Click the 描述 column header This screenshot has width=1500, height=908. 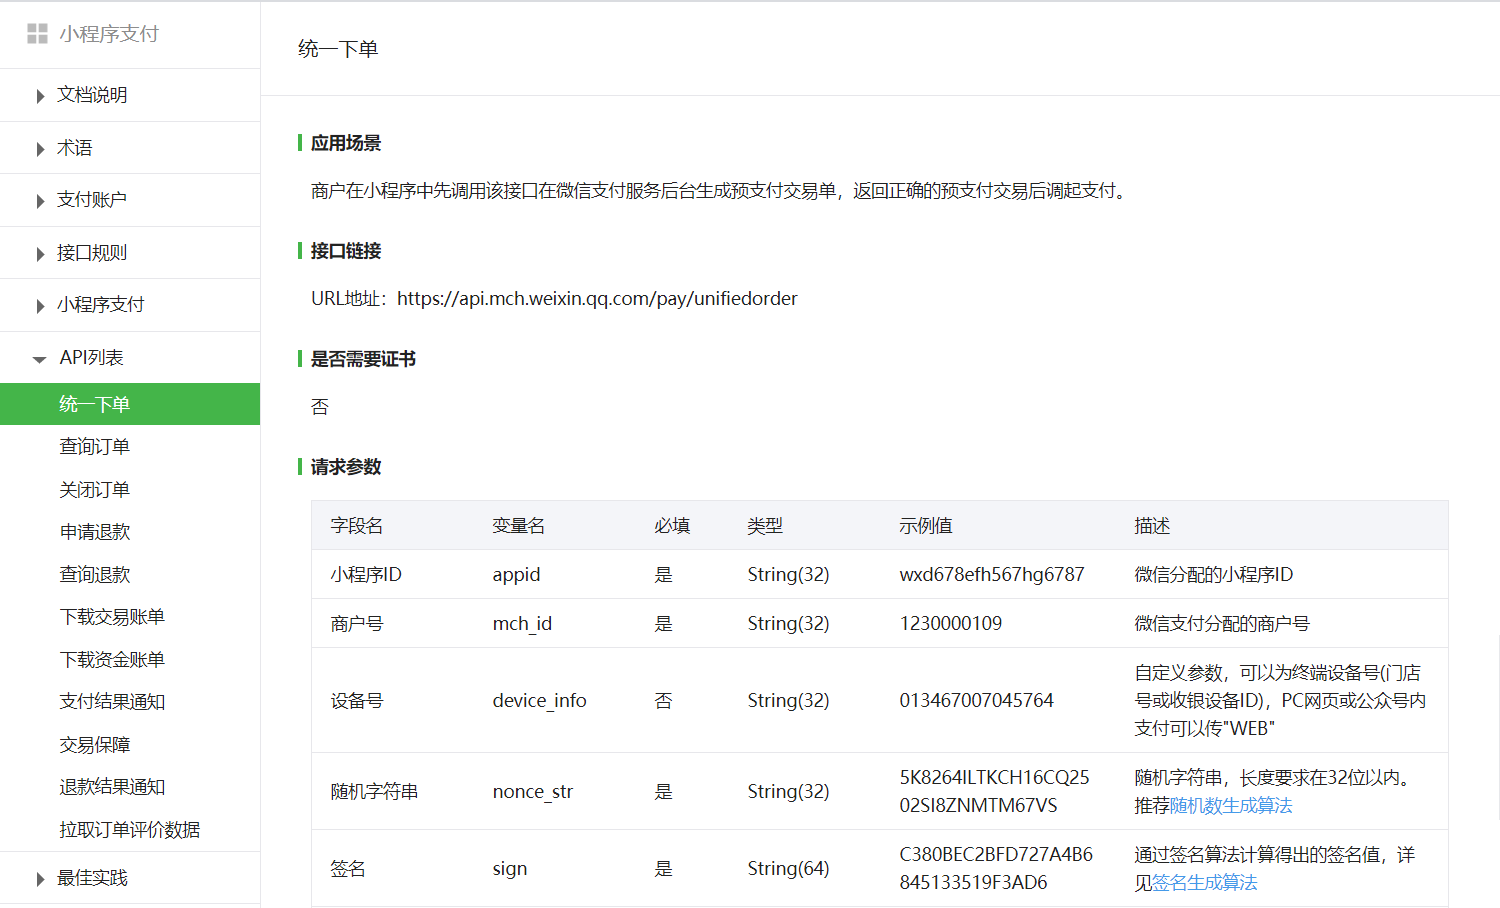coord(1152,526)
